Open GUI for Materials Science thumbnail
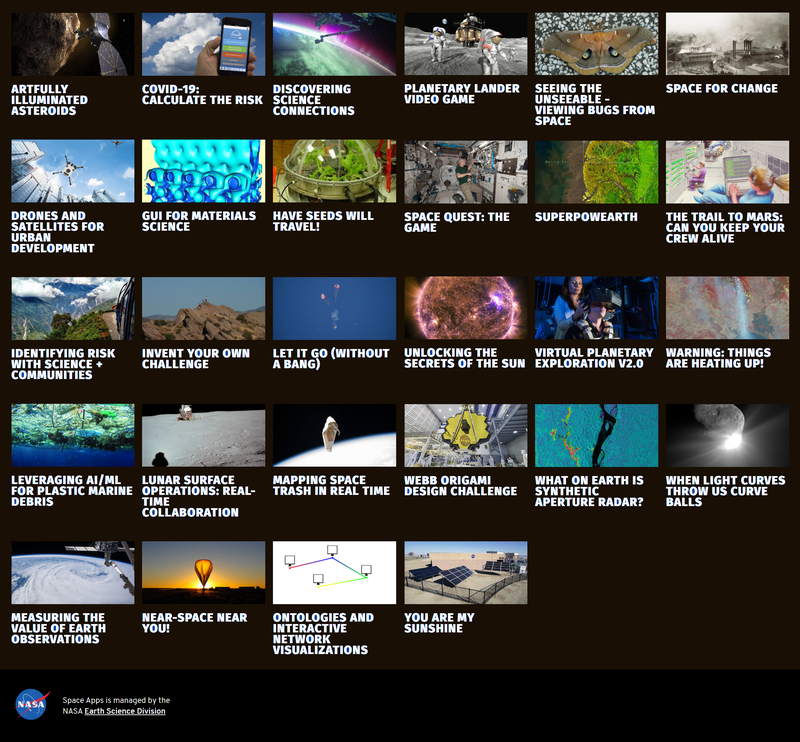Viewport: 800px width, 742px height. [x=203, y=171]
